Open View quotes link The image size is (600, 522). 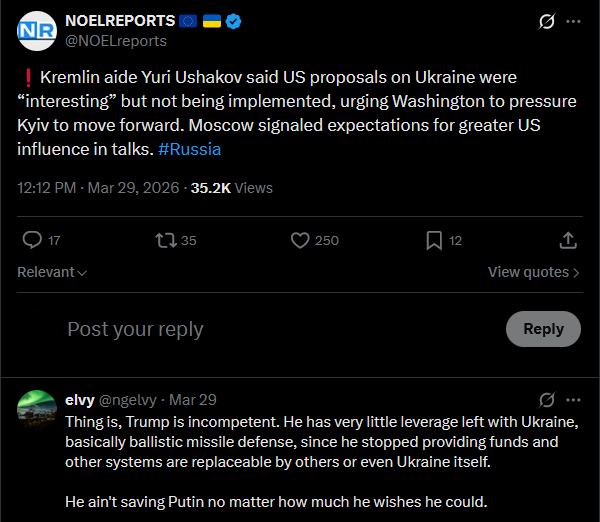click(x=533, y=272)
